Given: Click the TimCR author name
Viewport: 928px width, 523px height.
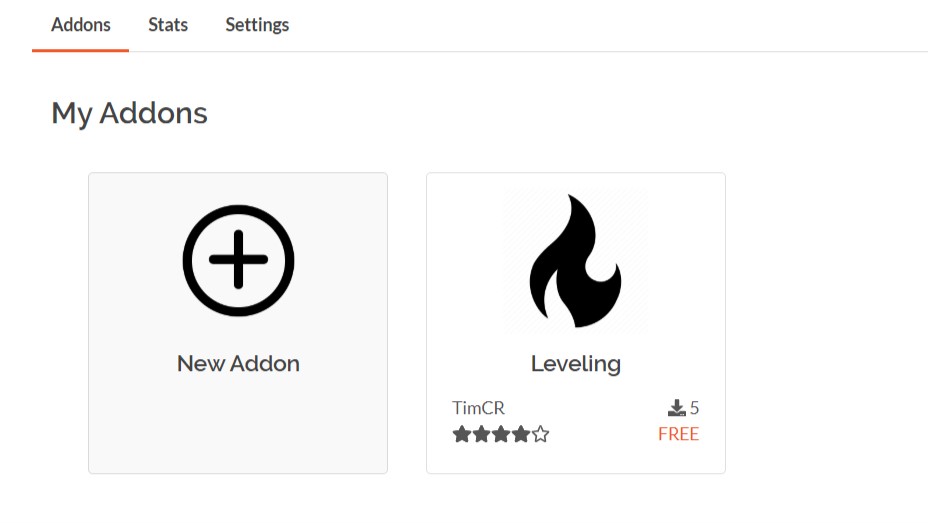Looking at the screenshot, I should [x=478, y=408].
